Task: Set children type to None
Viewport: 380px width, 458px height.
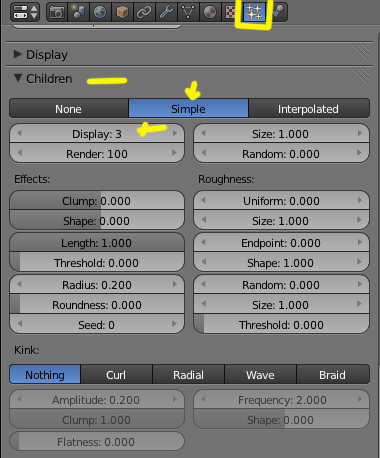Action: [x=69, y=109]
